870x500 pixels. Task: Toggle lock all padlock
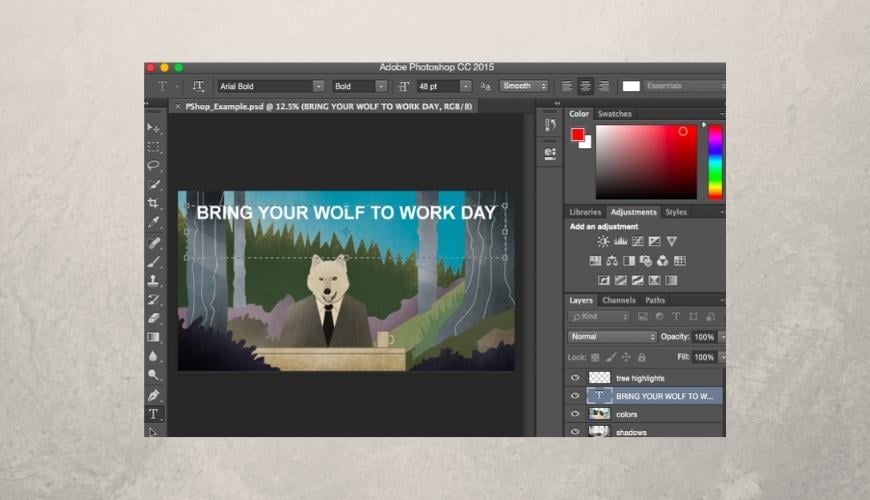pos(641,357)
